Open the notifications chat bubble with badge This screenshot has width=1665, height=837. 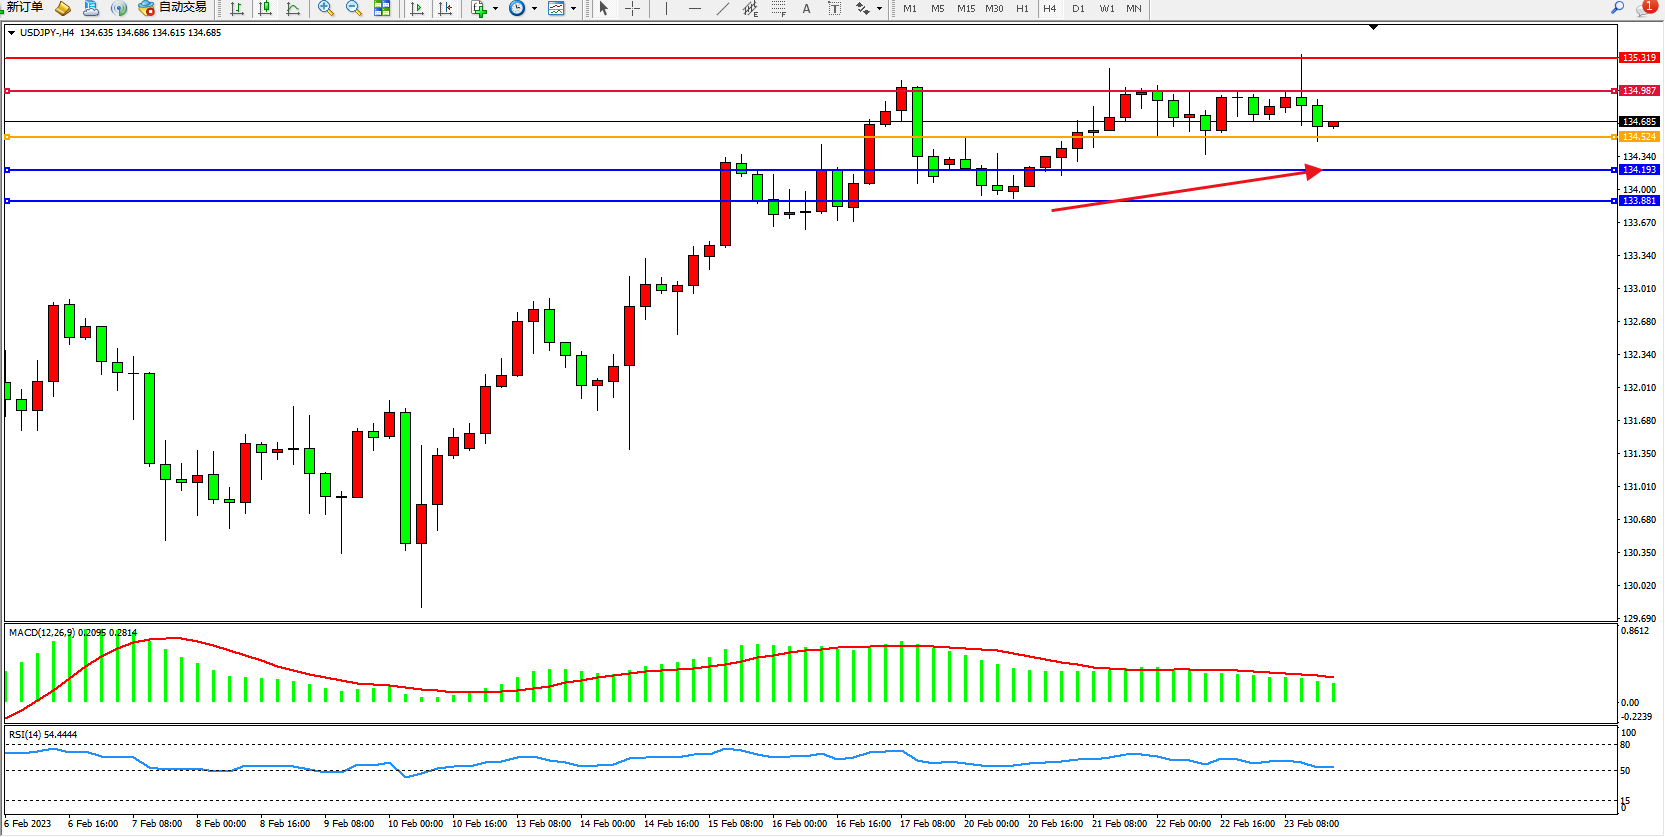(x=1645, y=9)
